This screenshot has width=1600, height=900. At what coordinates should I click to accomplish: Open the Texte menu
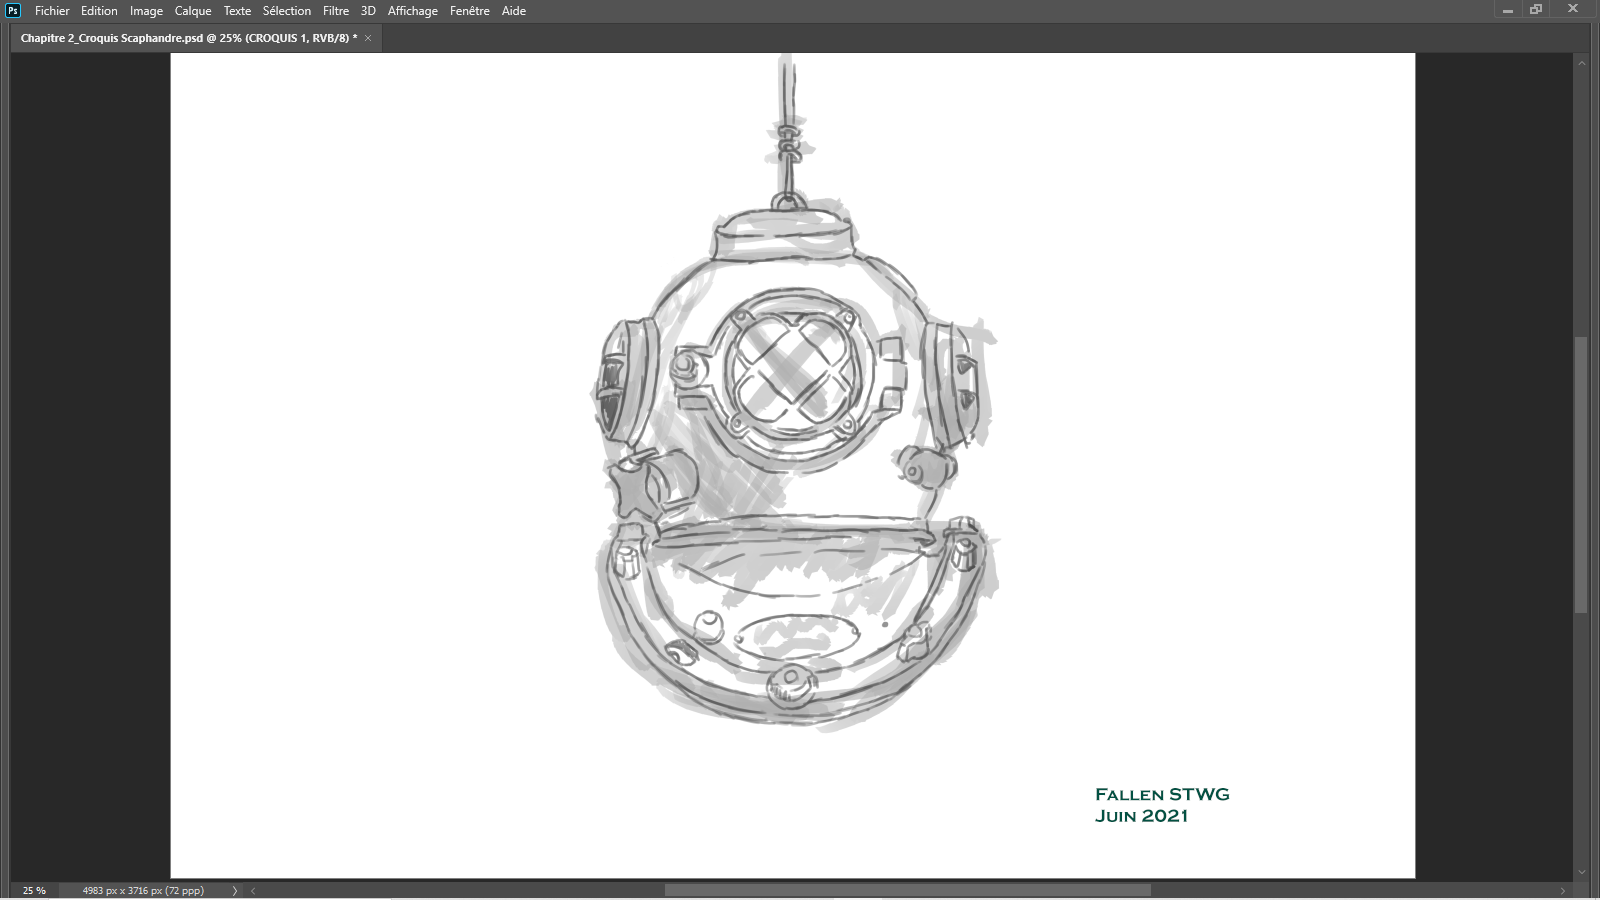(x=237, y=11)
